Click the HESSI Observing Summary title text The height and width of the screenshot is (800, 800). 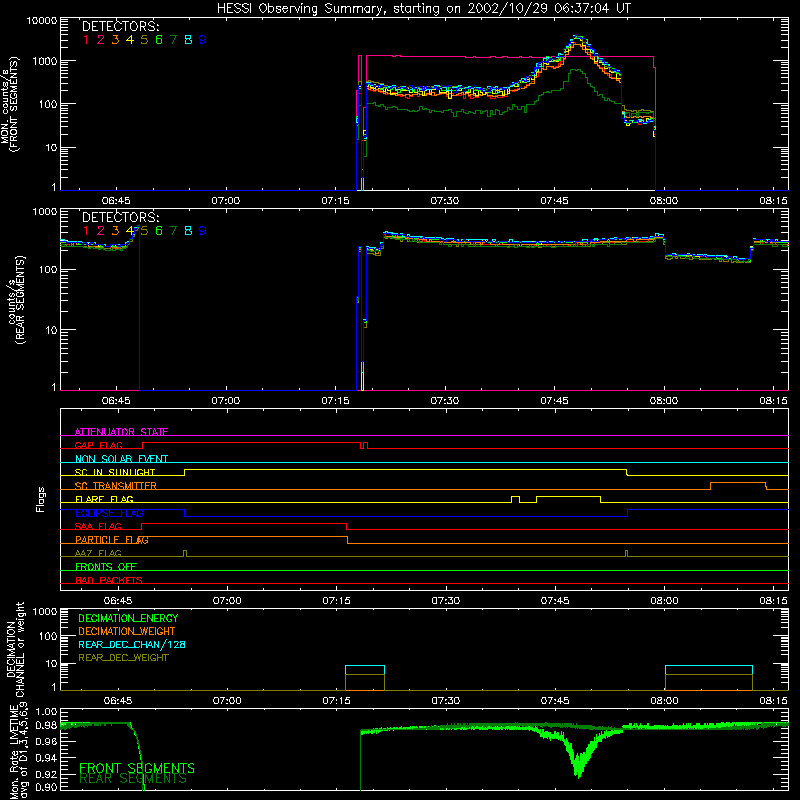(x=423, y=9)
